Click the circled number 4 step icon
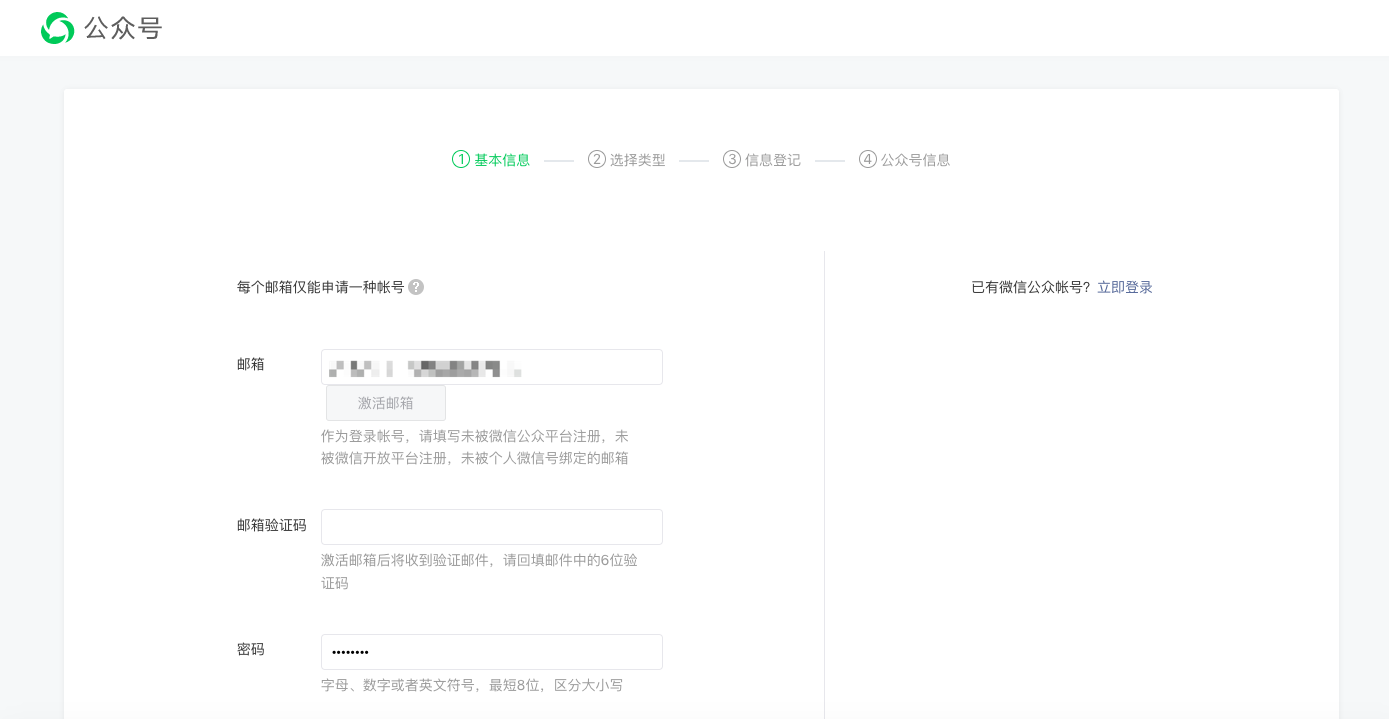This screenshot has width=1389, height=719. pos(867,159)
